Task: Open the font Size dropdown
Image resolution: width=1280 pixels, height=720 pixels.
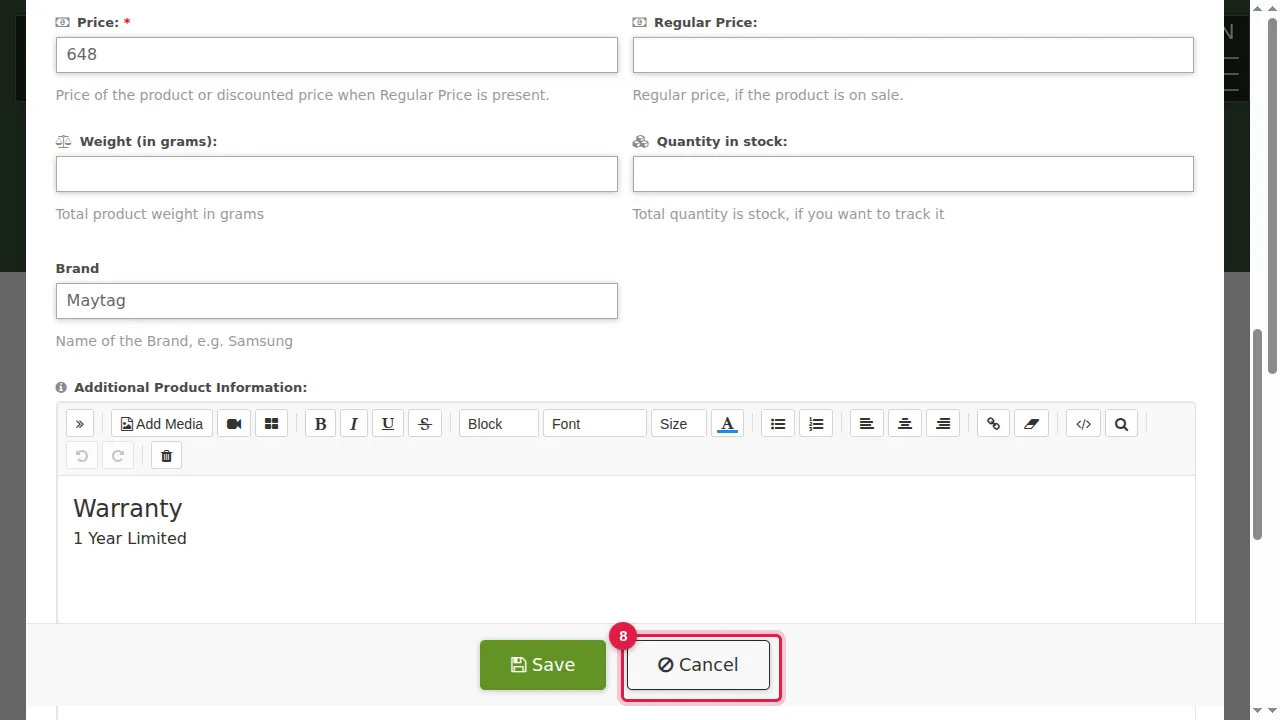Action: tap(679, 424)
